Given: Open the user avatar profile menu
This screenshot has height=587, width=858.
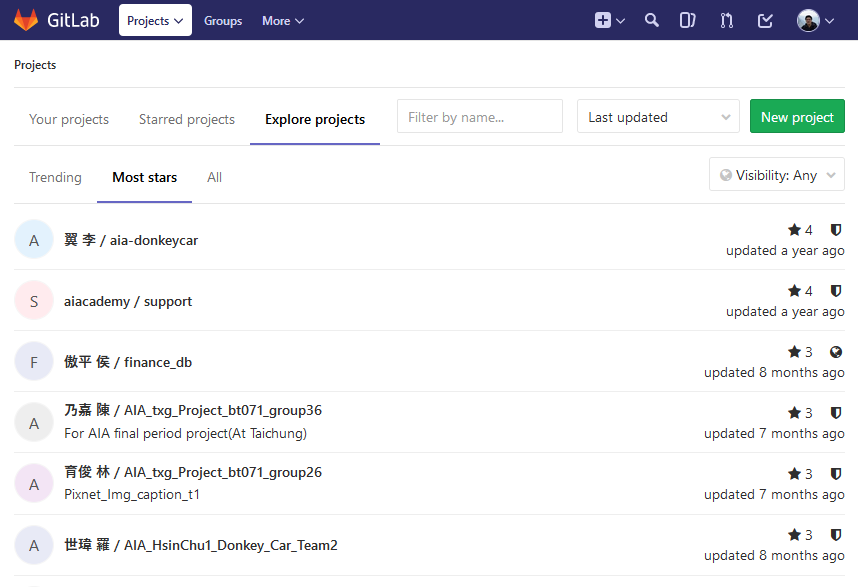Looking at the screenshot, I should click(815, 20).
